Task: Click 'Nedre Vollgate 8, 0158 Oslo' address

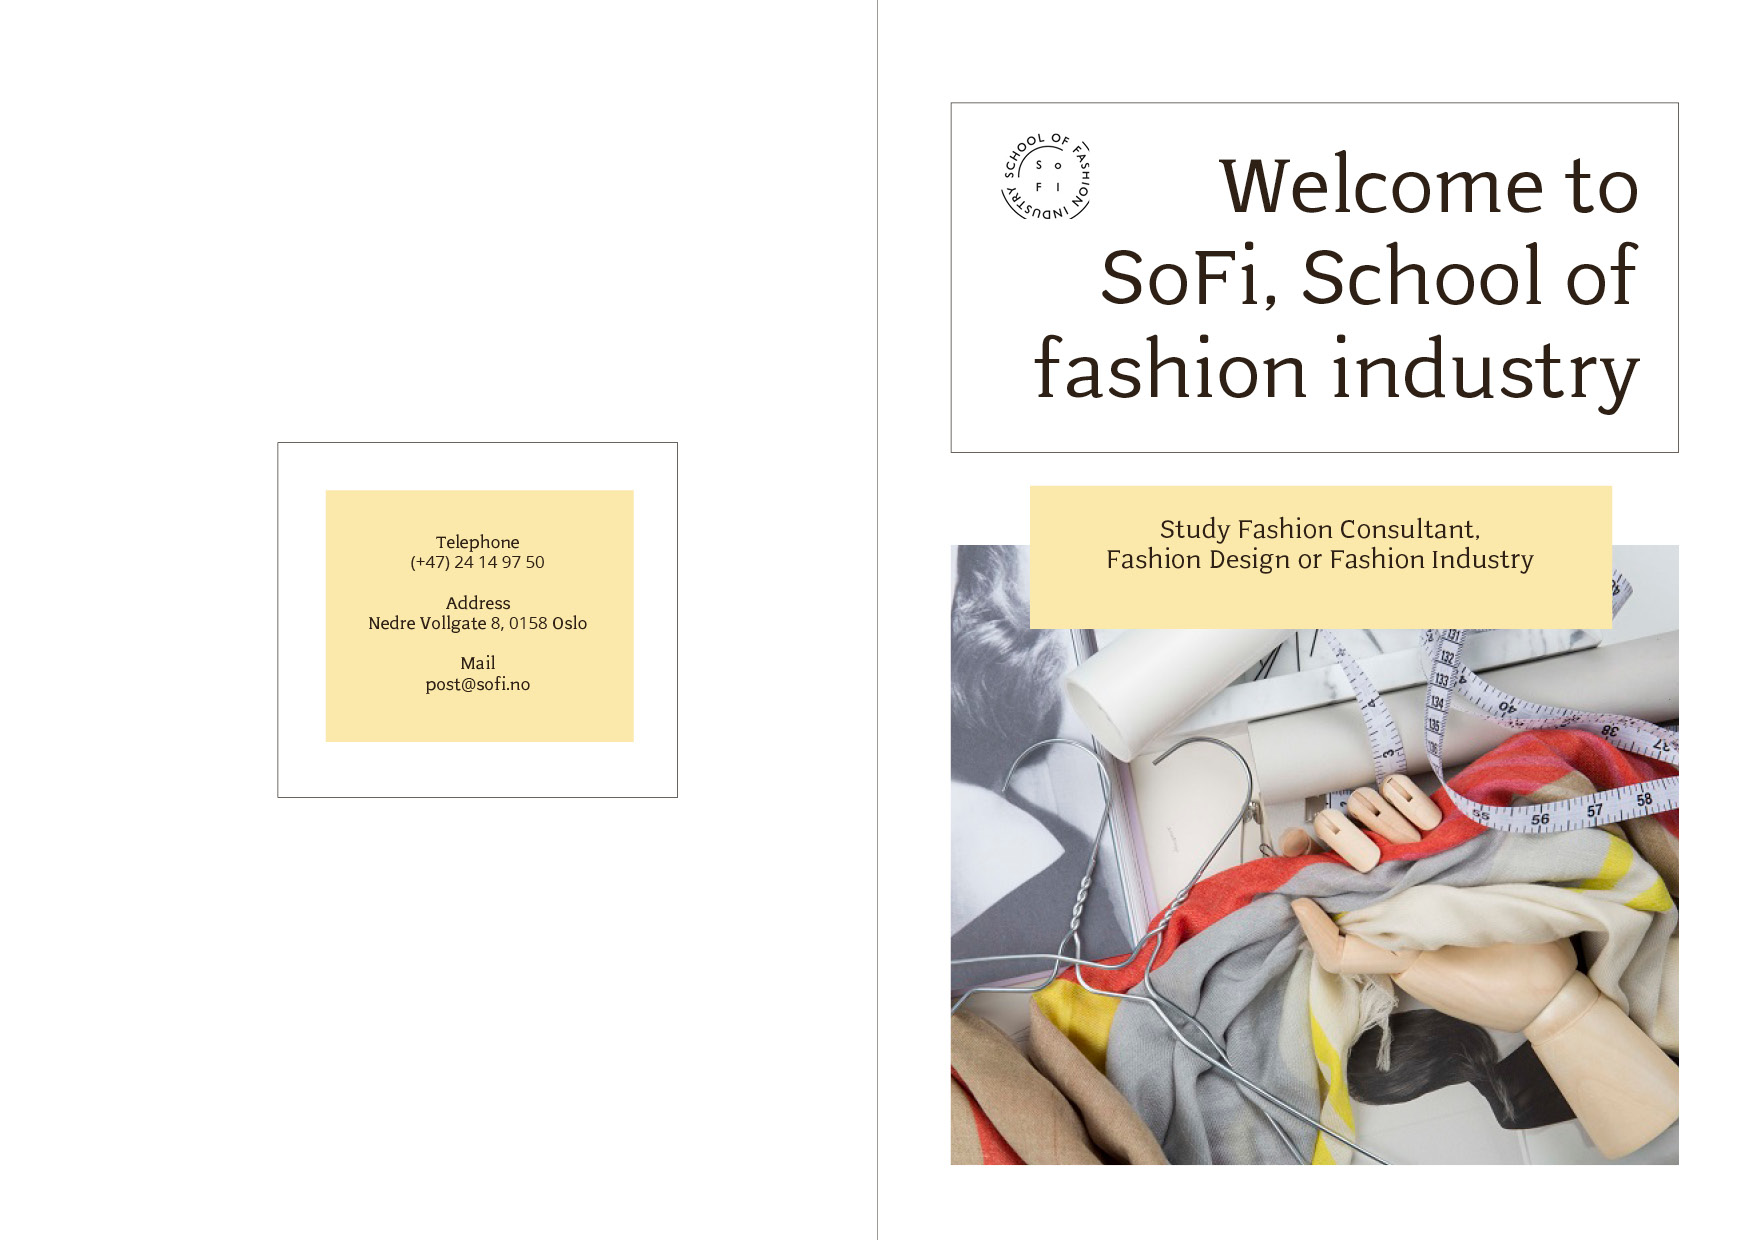Action: pos(477,623)
